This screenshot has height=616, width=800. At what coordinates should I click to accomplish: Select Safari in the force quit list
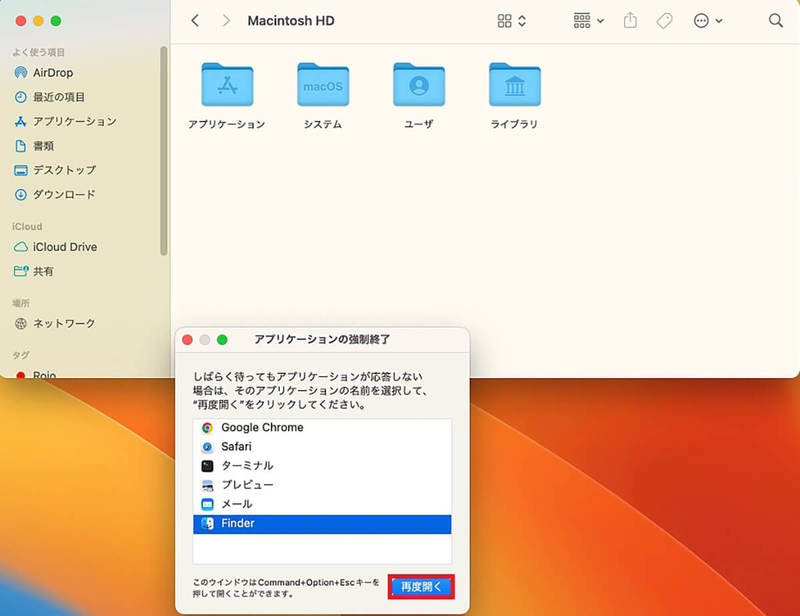(322, 447)
